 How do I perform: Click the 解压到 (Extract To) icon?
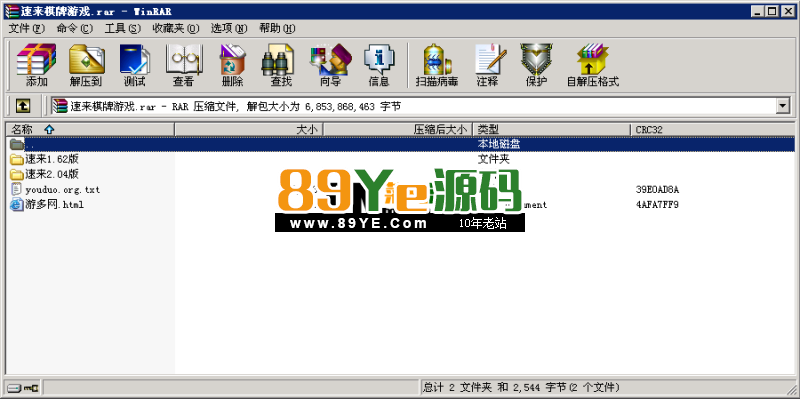point(85,65)
